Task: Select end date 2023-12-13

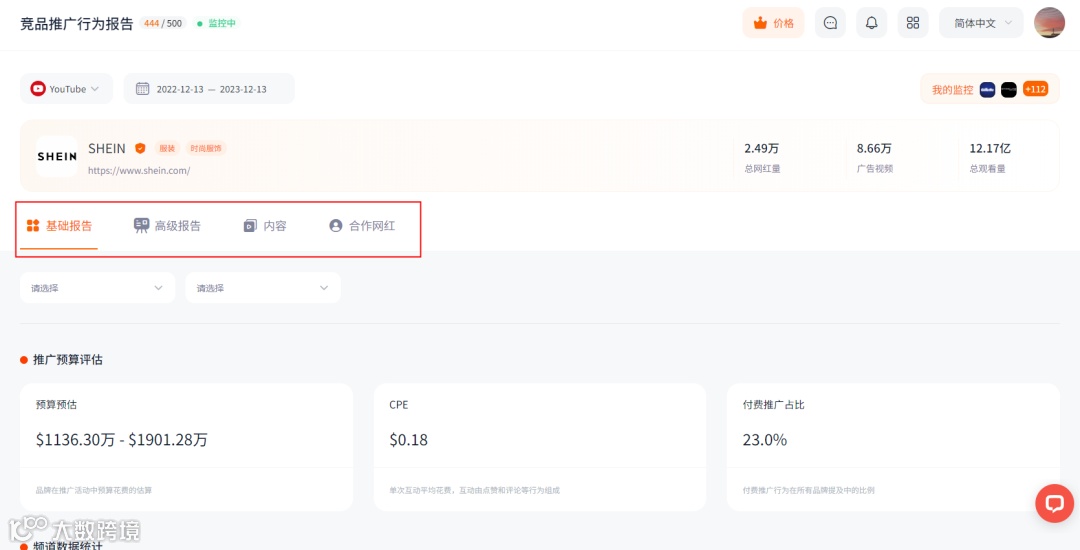Action: [x=243, y=89]
